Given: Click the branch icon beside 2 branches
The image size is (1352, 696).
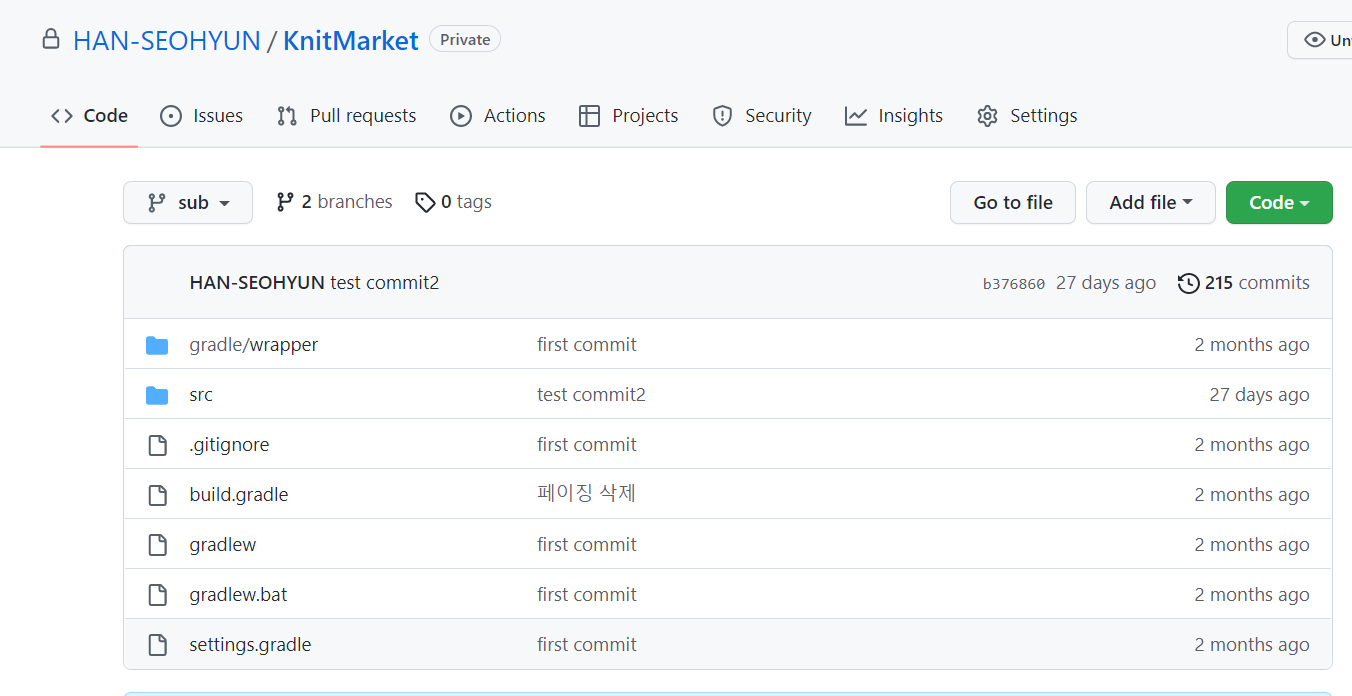Looking at the screenshot, I should tap(285, 202).
